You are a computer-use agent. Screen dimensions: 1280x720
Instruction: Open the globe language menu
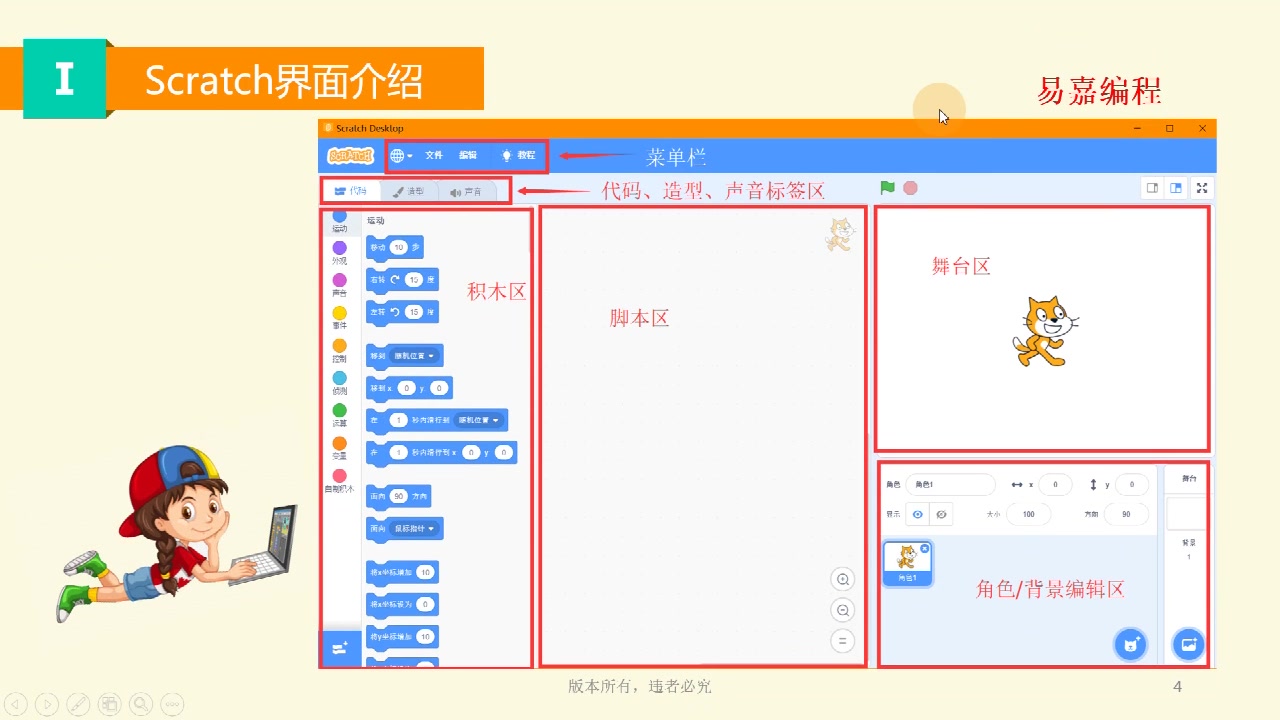tap(401, 156)
